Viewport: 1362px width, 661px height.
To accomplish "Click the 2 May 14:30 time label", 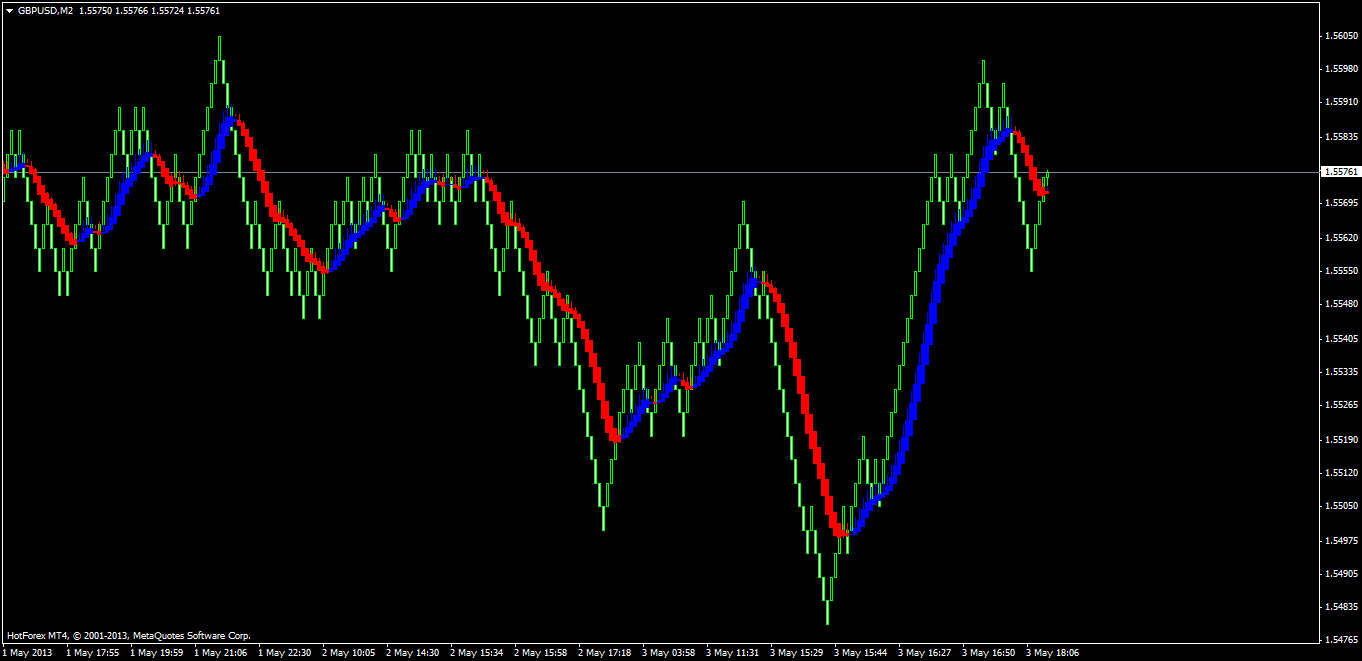I will coord(413,653).
